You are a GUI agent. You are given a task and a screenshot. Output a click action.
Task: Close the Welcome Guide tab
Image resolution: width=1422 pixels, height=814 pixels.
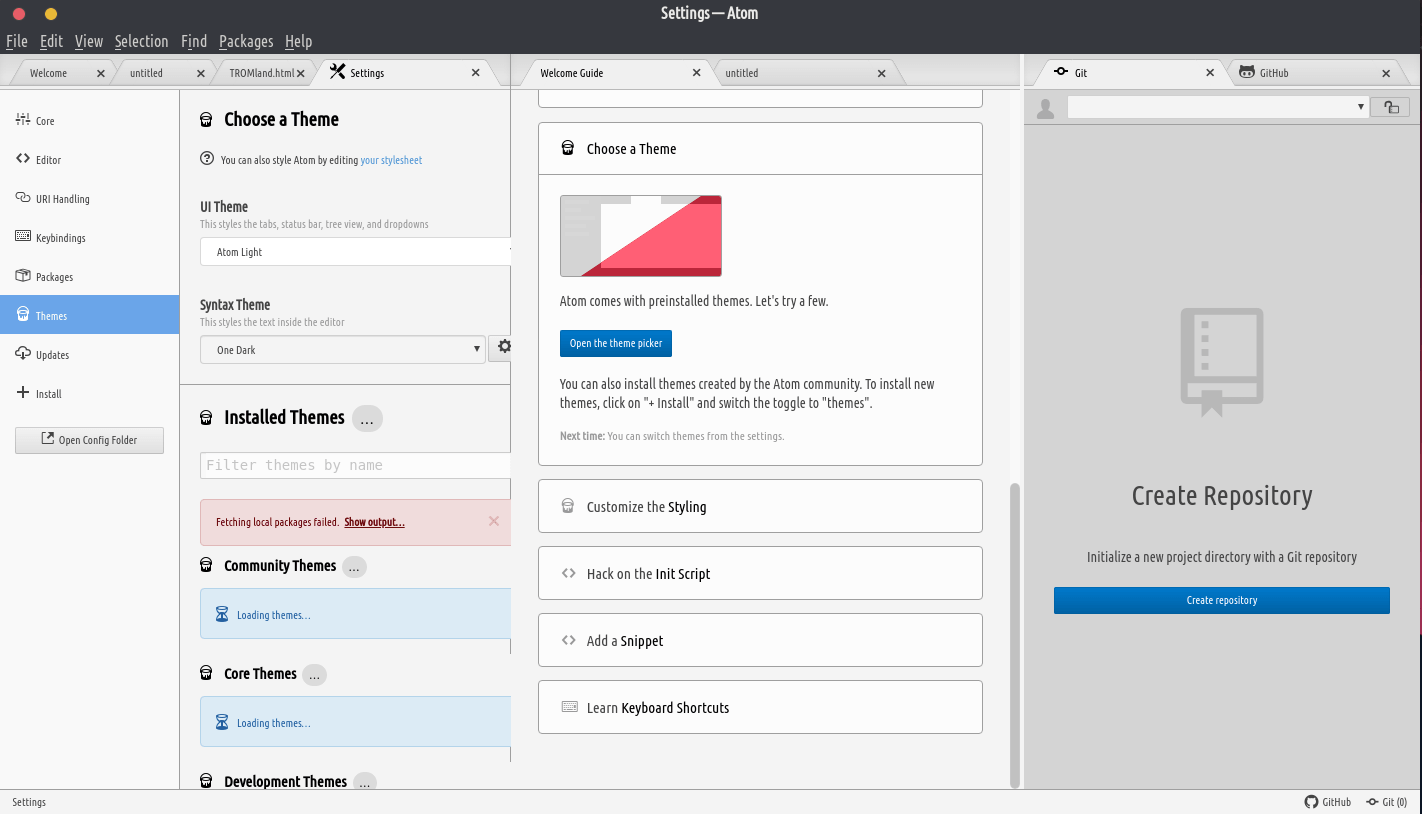point(697,73)
